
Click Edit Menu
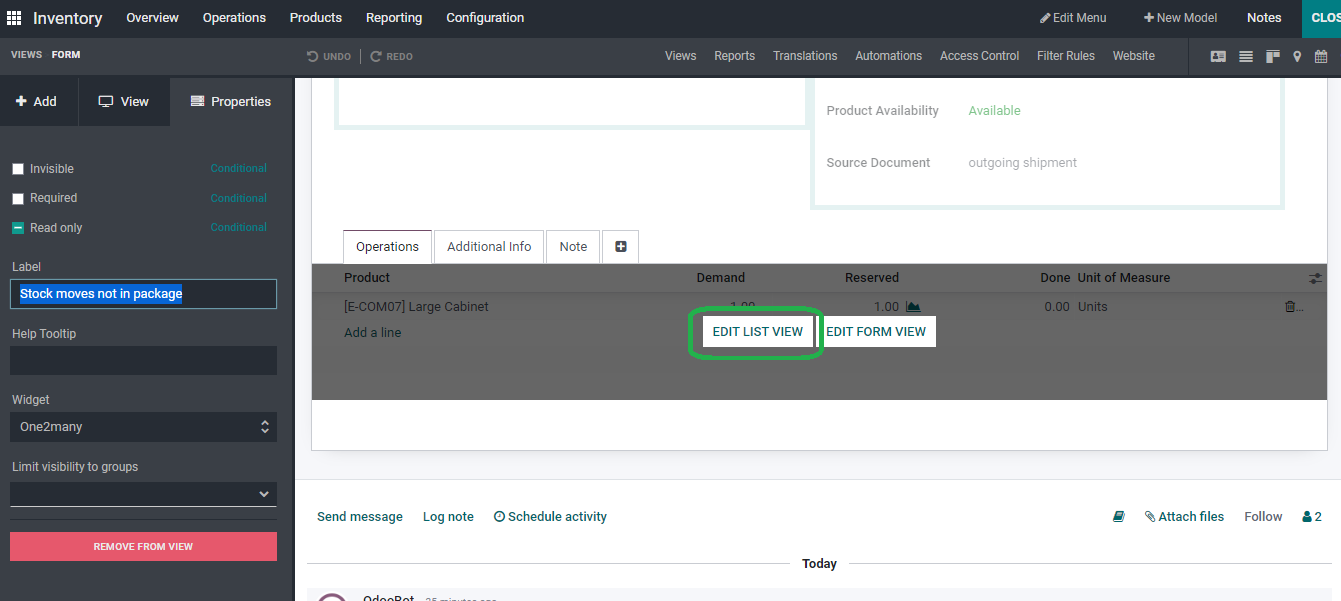click(x=1073, y=18)
